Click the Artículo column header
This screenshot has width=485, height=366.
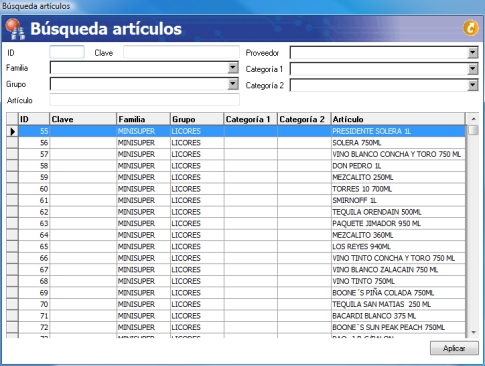tap(398, 119)
